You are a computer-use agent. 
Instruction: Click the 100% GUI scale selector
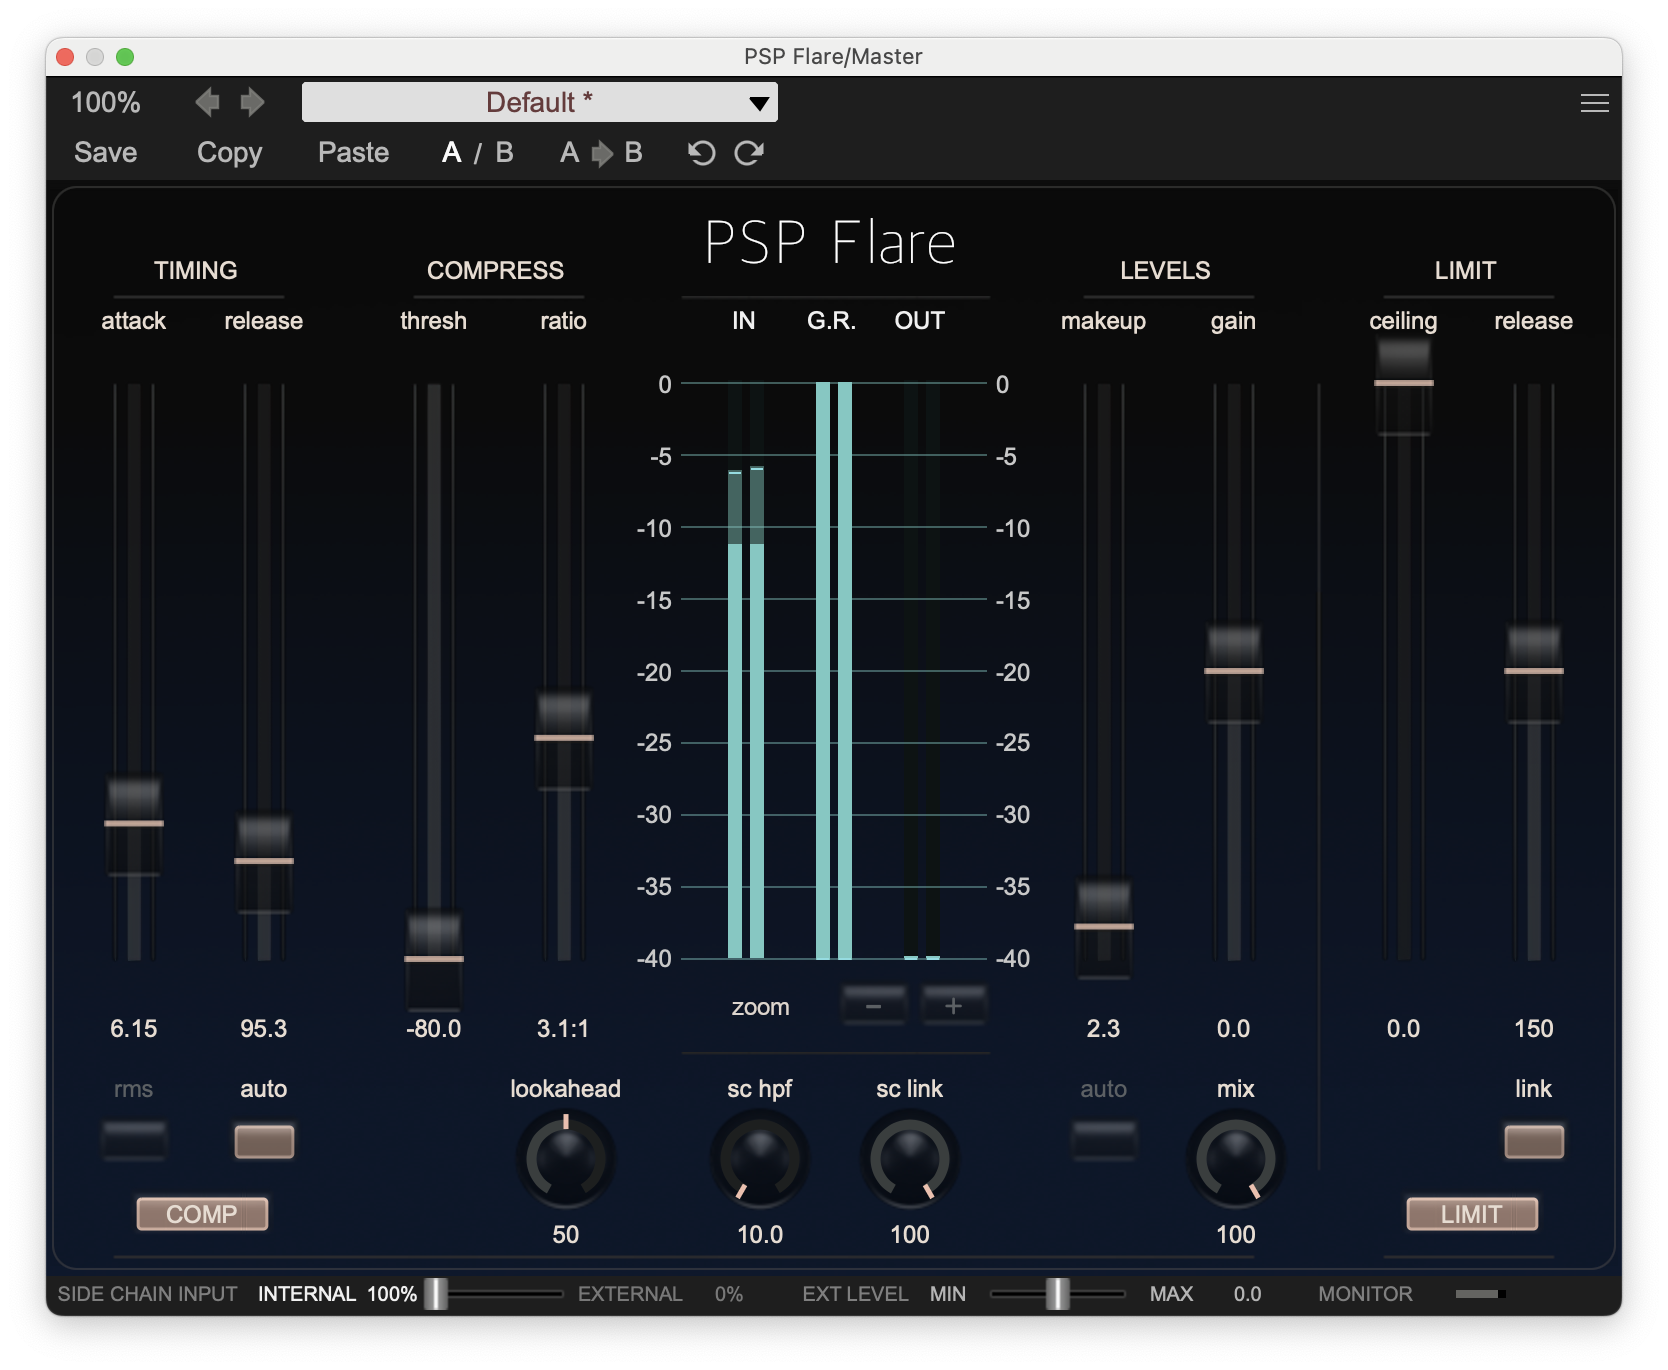(x=106, y=102)
